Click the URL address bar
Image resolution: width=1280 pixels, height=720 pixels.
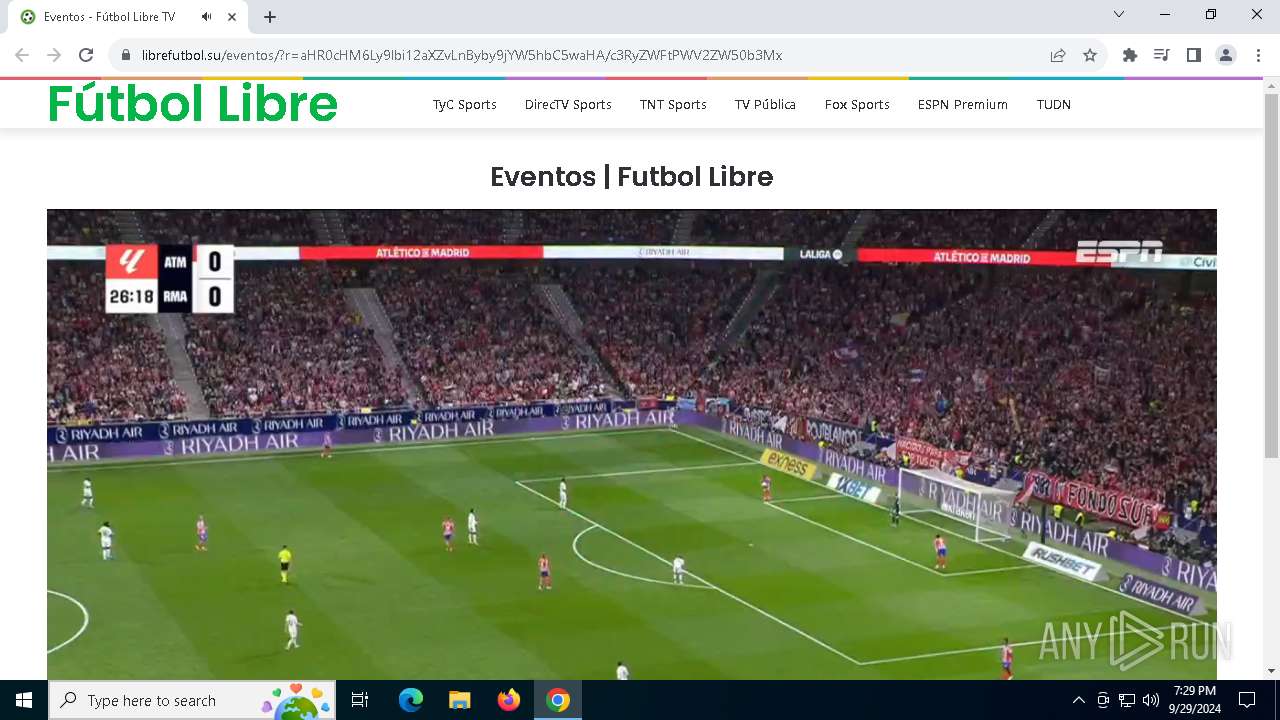click(x=580, y=55)
